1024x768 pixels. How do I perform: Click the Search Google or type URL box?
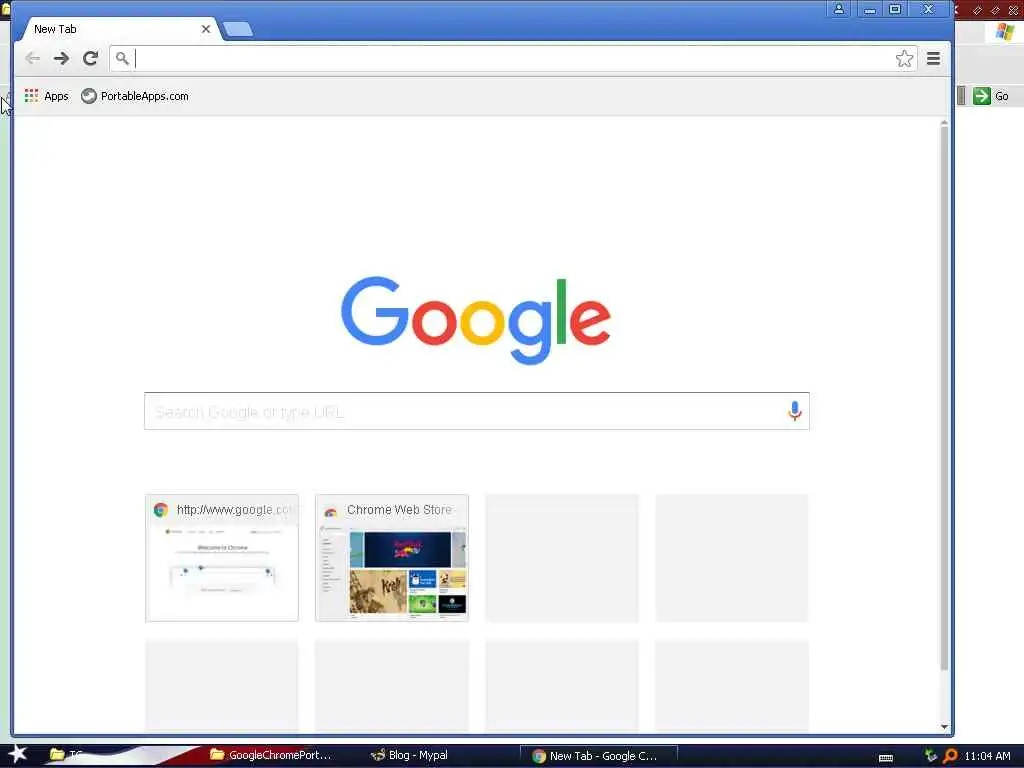click(x=477, y=411)
